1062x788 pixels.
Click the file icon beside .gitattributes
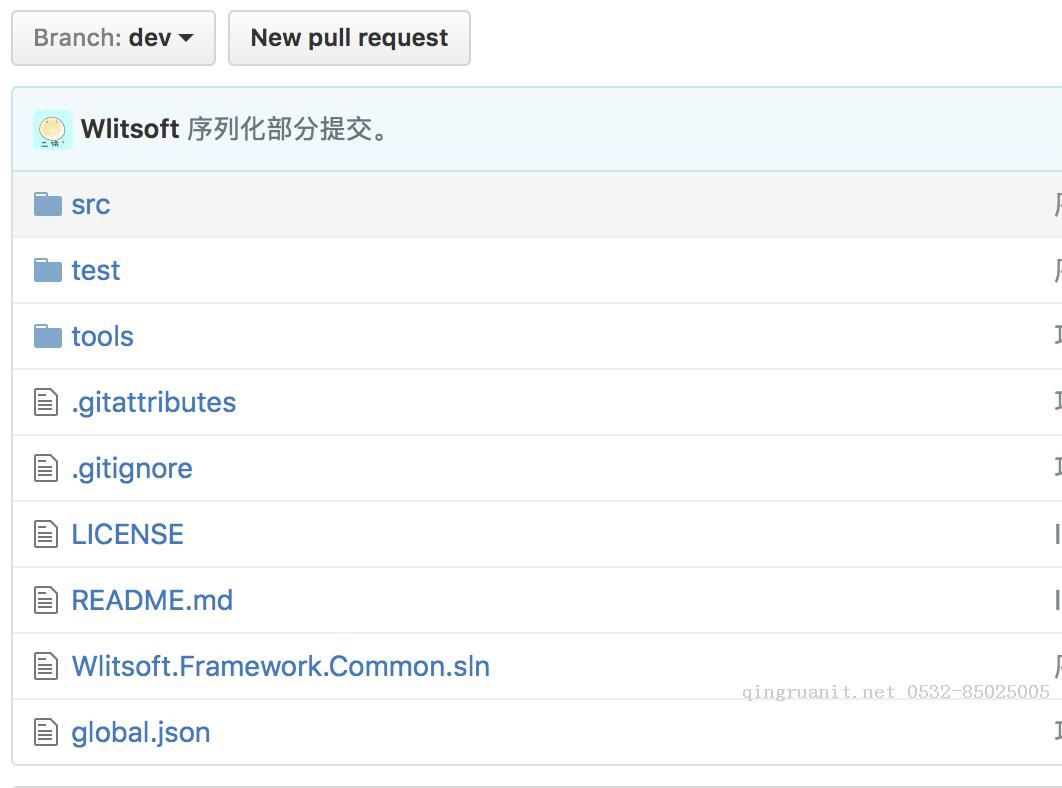pyautogui.click(x=46, y=403)
